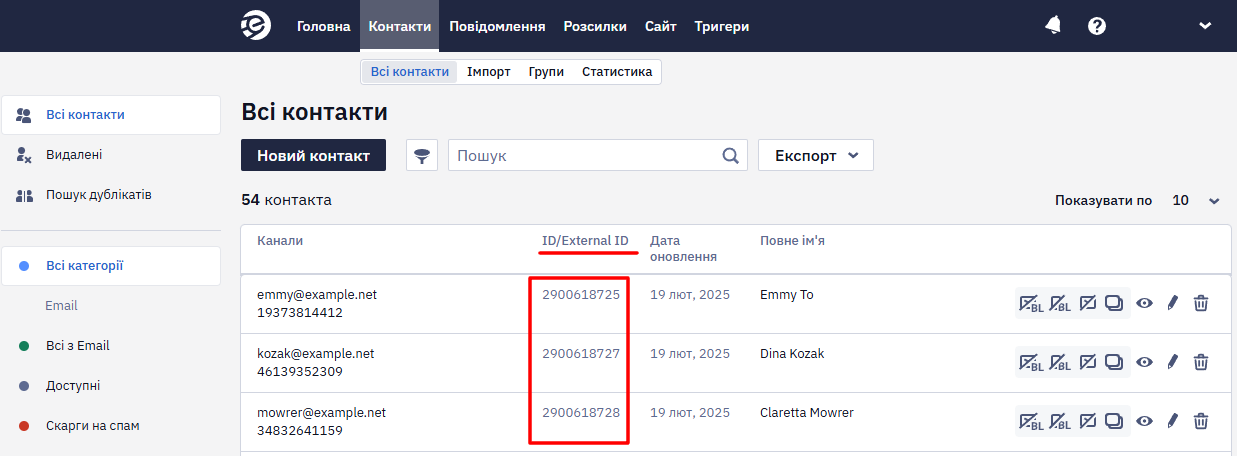Viewport: 1237px width, 456px height.
Task: Expand the account menu chevron at top right
Action: [x=1205, y=26]
